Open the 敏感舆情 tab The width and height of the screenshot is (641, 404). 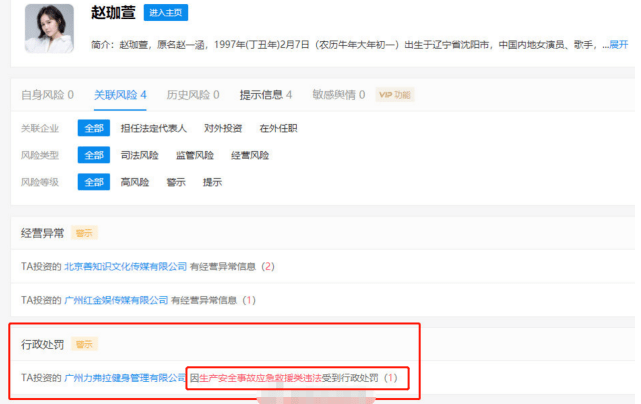coord(339,95)
